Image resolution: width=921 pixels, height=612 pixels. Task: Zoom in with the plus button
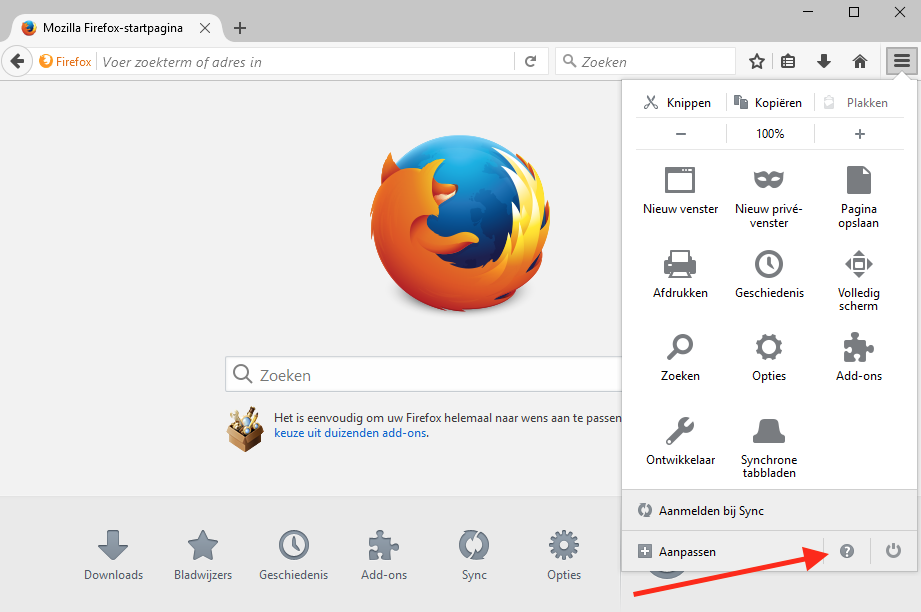coord(859,134)
